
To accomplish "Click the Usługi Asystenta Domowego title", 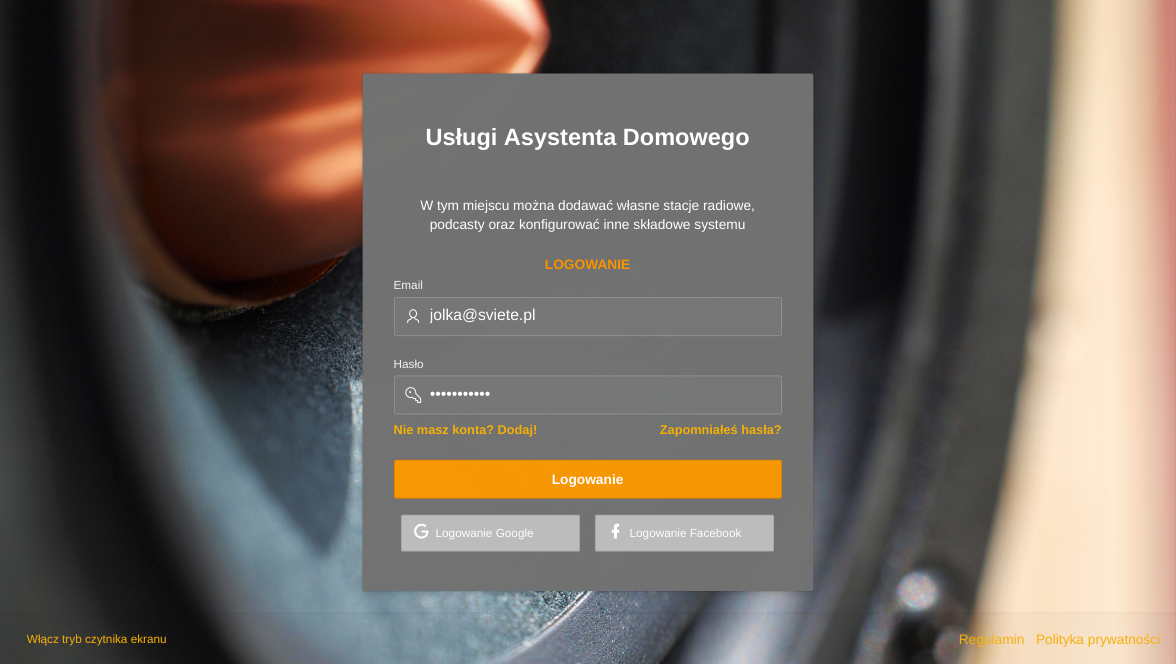I will pos(587,137).
